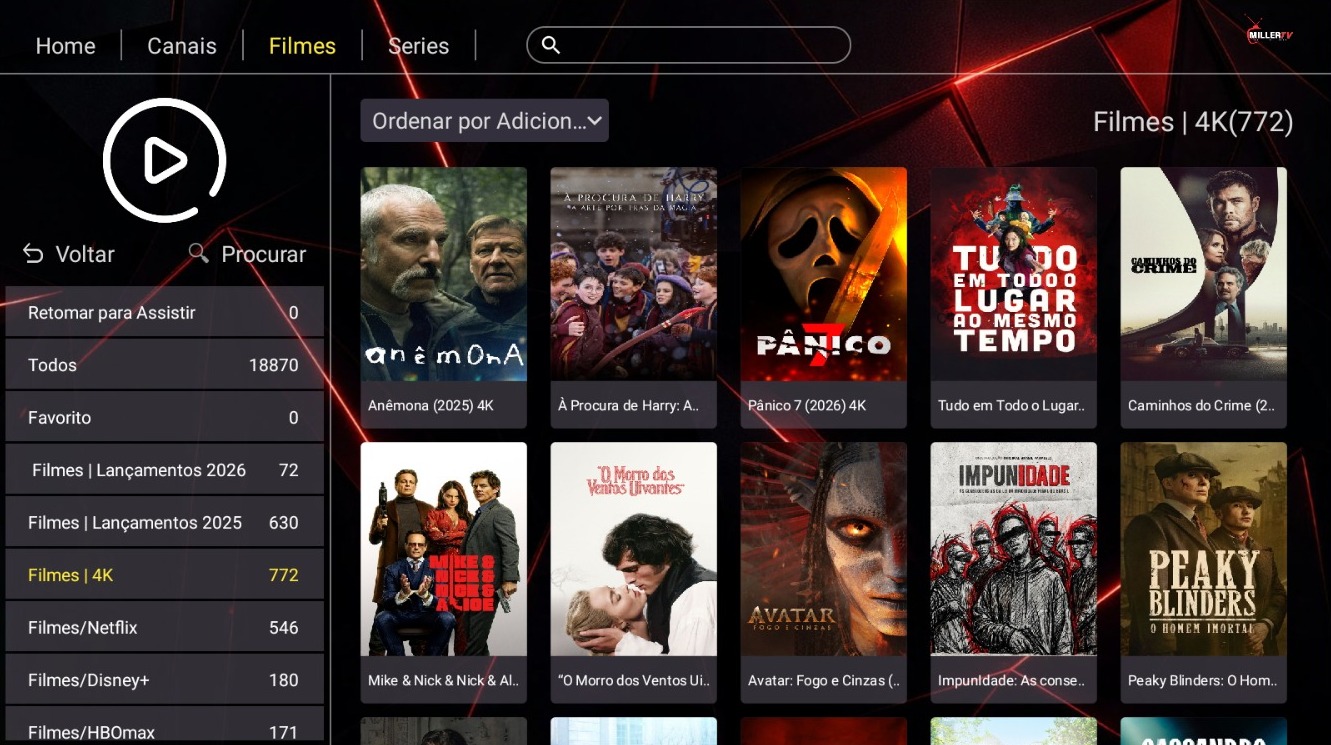Select the Favorito category
The height and width of the screenshot is (745, 1331).
click(164, 417)
